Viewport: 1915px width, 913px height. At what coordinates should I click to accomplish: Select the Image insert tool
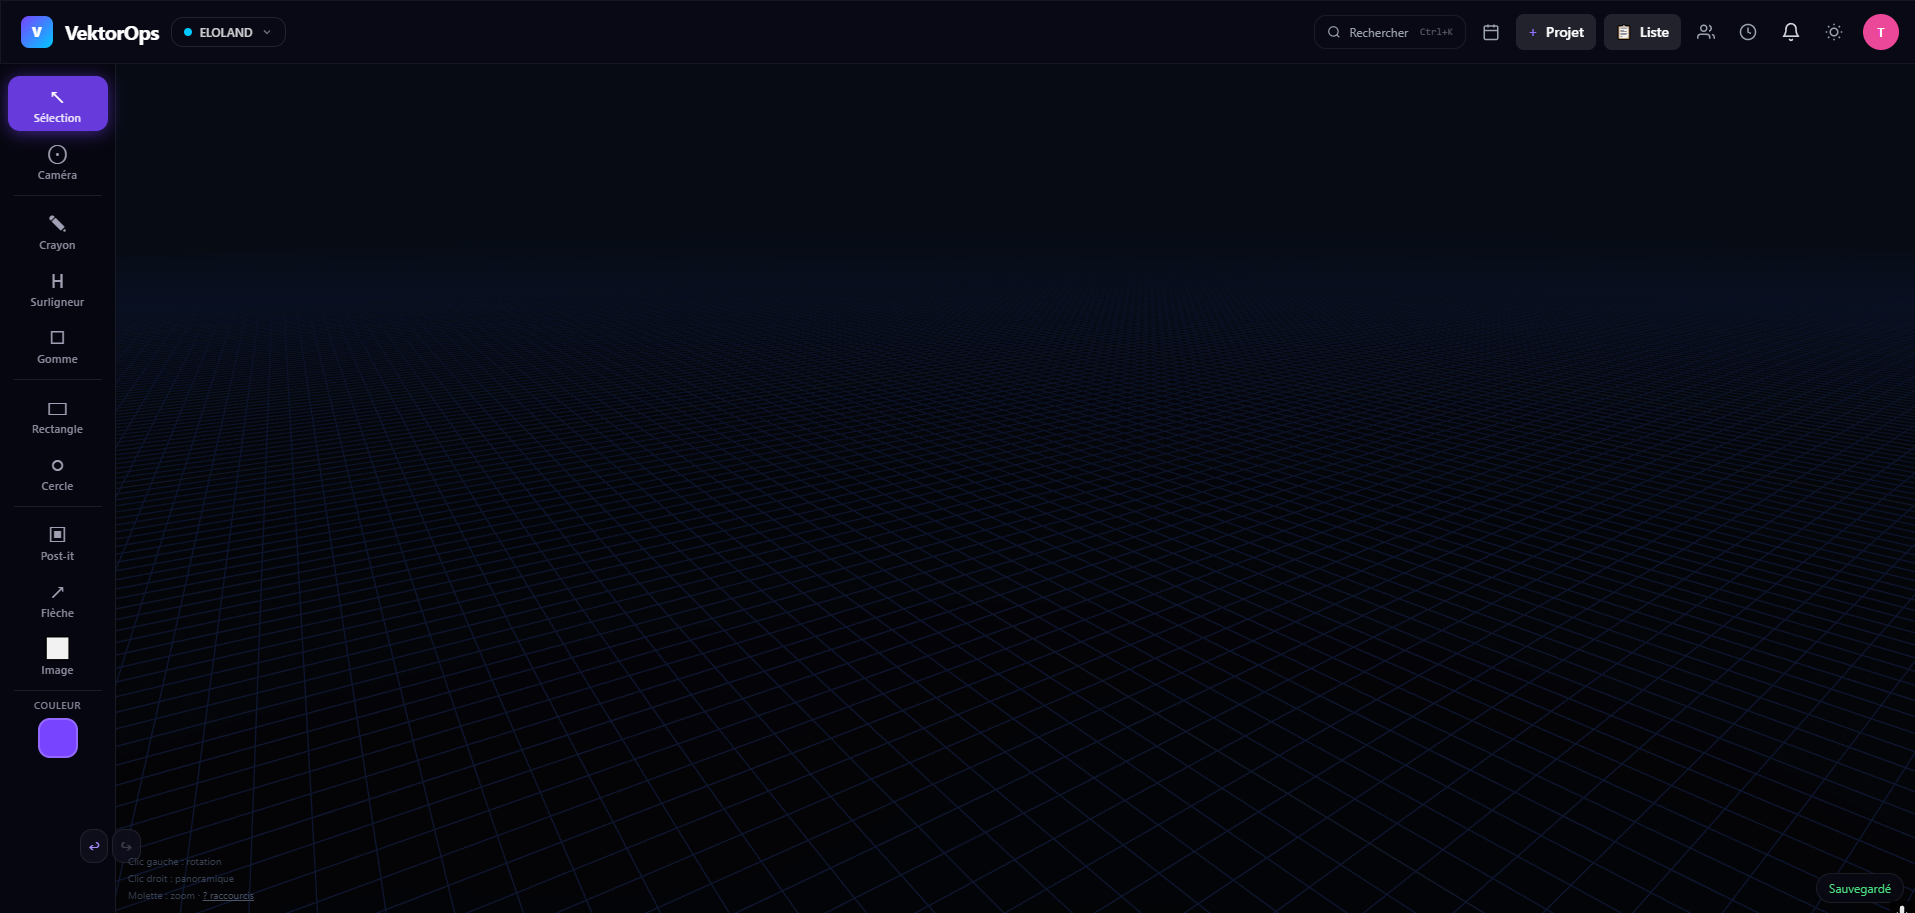[58, 657]
